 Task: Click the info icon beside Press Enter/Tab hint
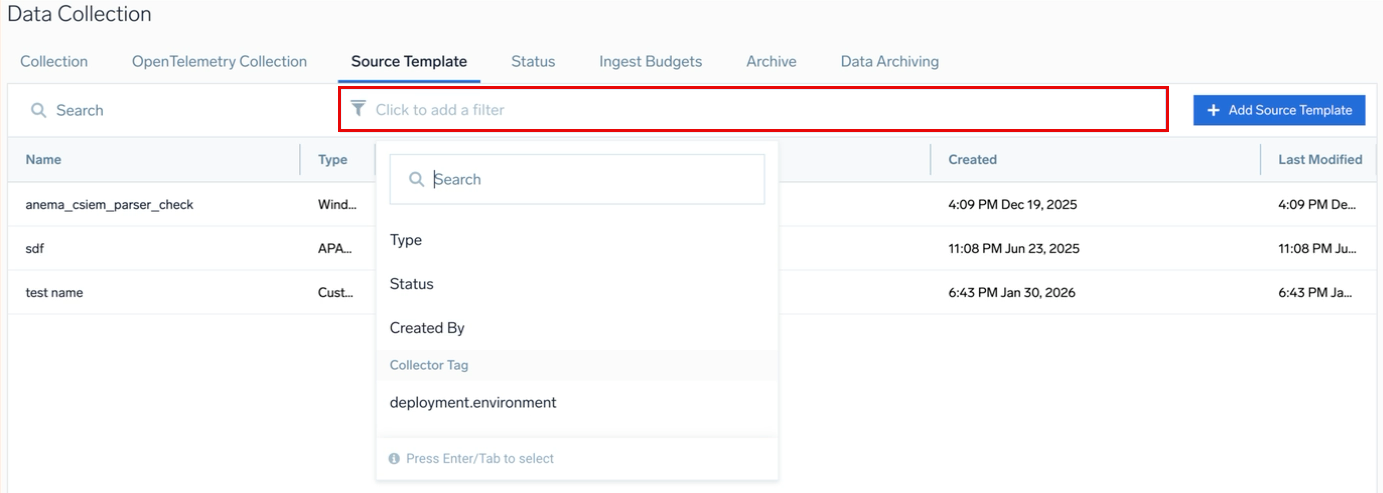tap(394, 459)
